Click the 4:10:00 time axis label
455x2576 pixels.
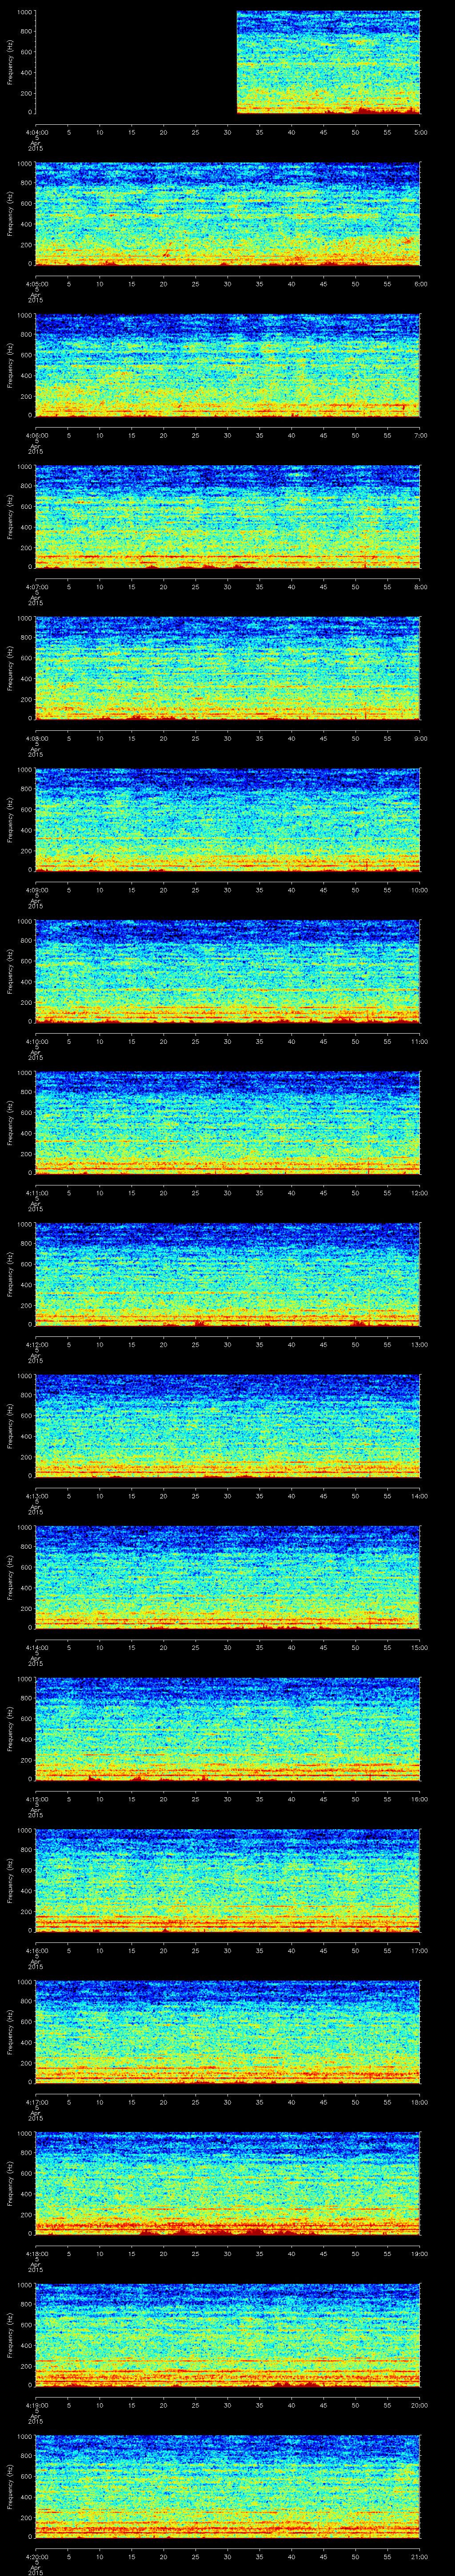[36, 1041]
